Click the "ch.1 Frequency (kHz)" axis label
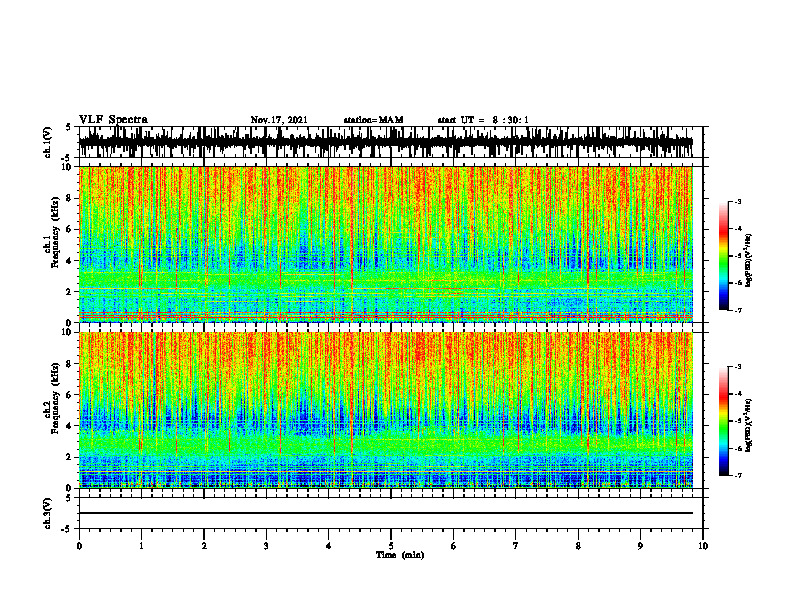Screen dimensions: 792x612 click(x=53, y=232)
